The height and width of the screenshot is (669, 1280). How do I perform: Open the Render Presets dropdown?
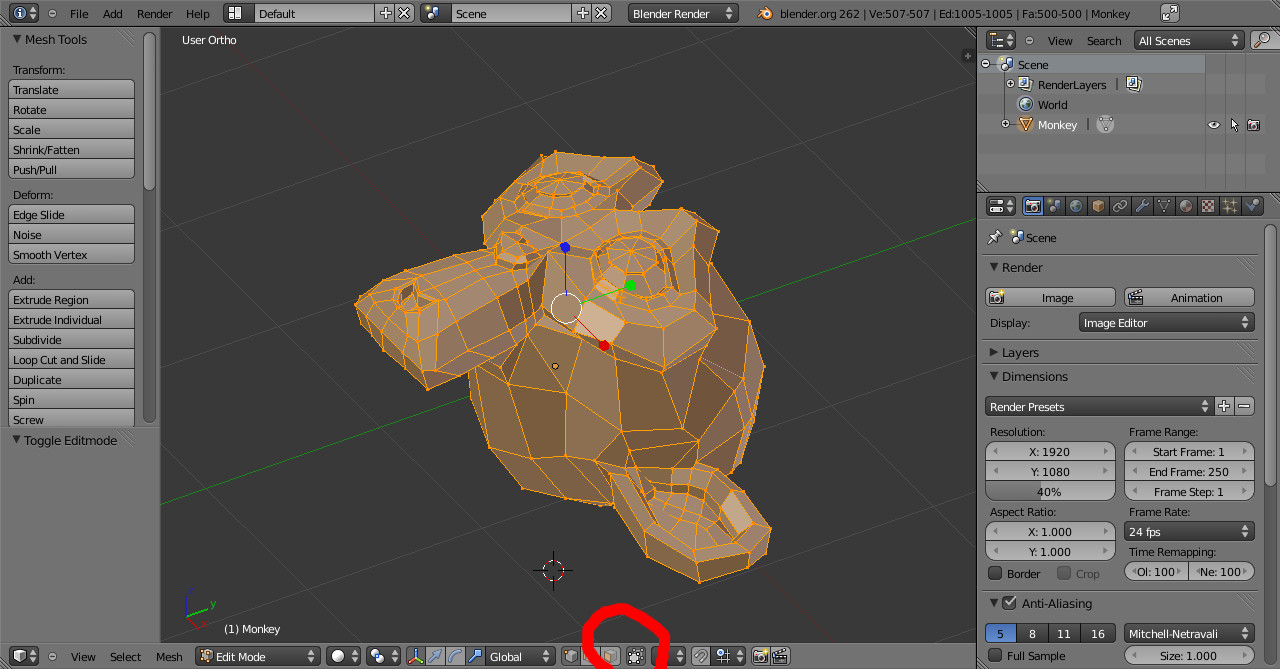[1098, 406]
